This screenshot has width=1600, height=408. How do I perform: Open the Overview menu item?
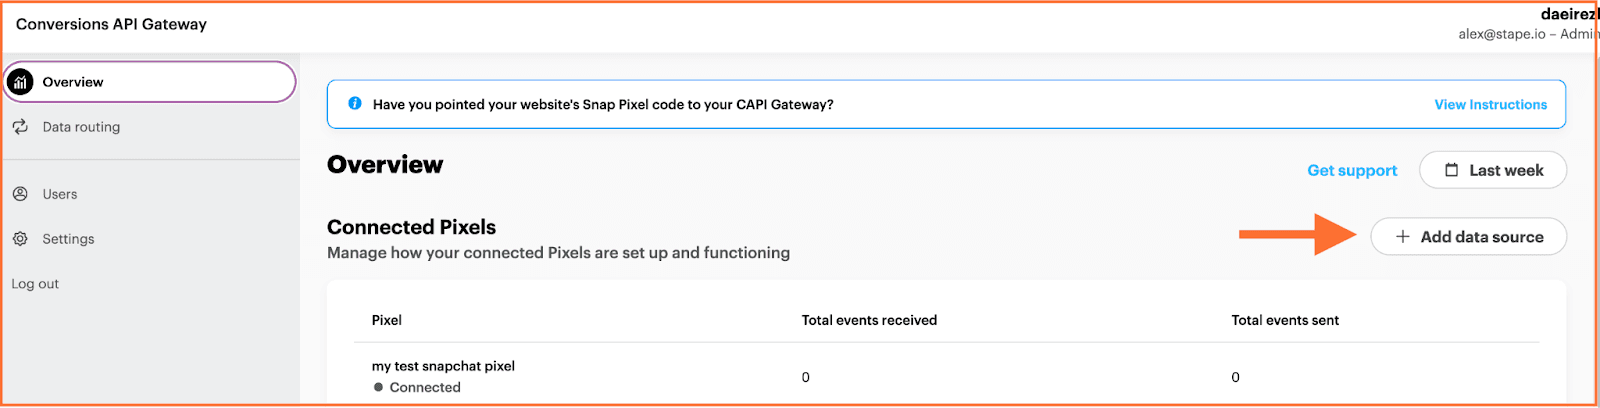(150, 82)
